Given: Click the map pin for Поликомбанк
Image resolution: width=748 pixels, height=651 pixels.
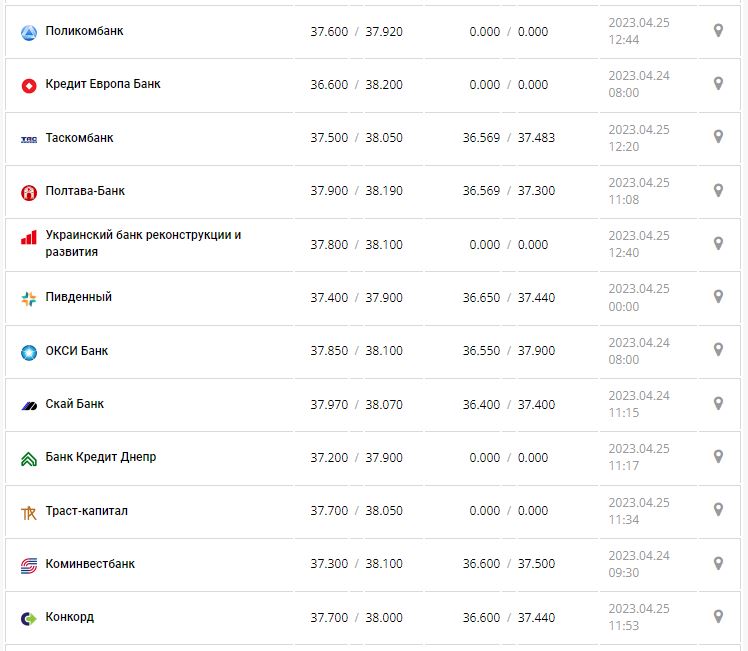Looking at the screenshot, I should pos(718,31).
